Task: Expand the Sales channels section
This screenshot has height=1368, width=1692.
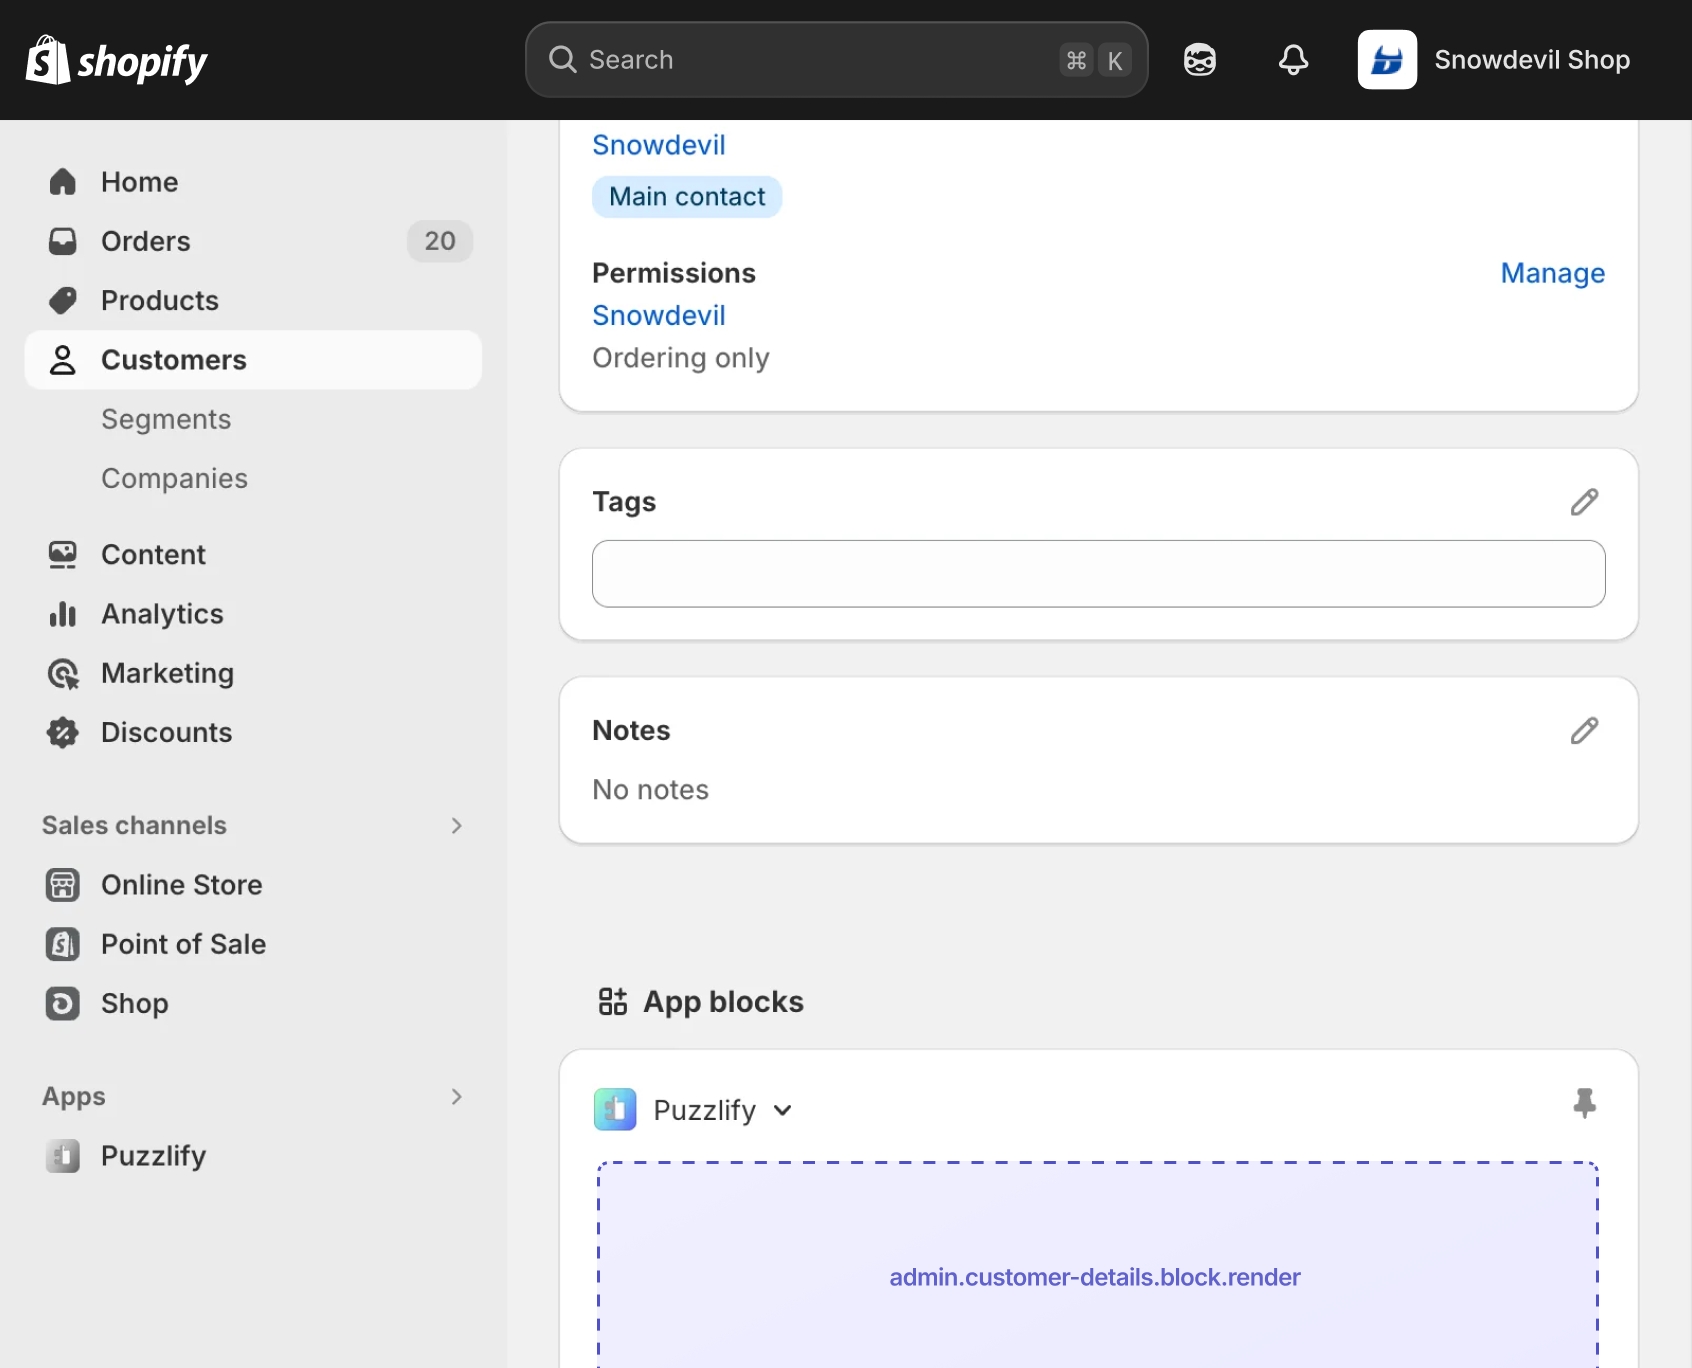Action: pyautogui.click(x=456, y=826)
